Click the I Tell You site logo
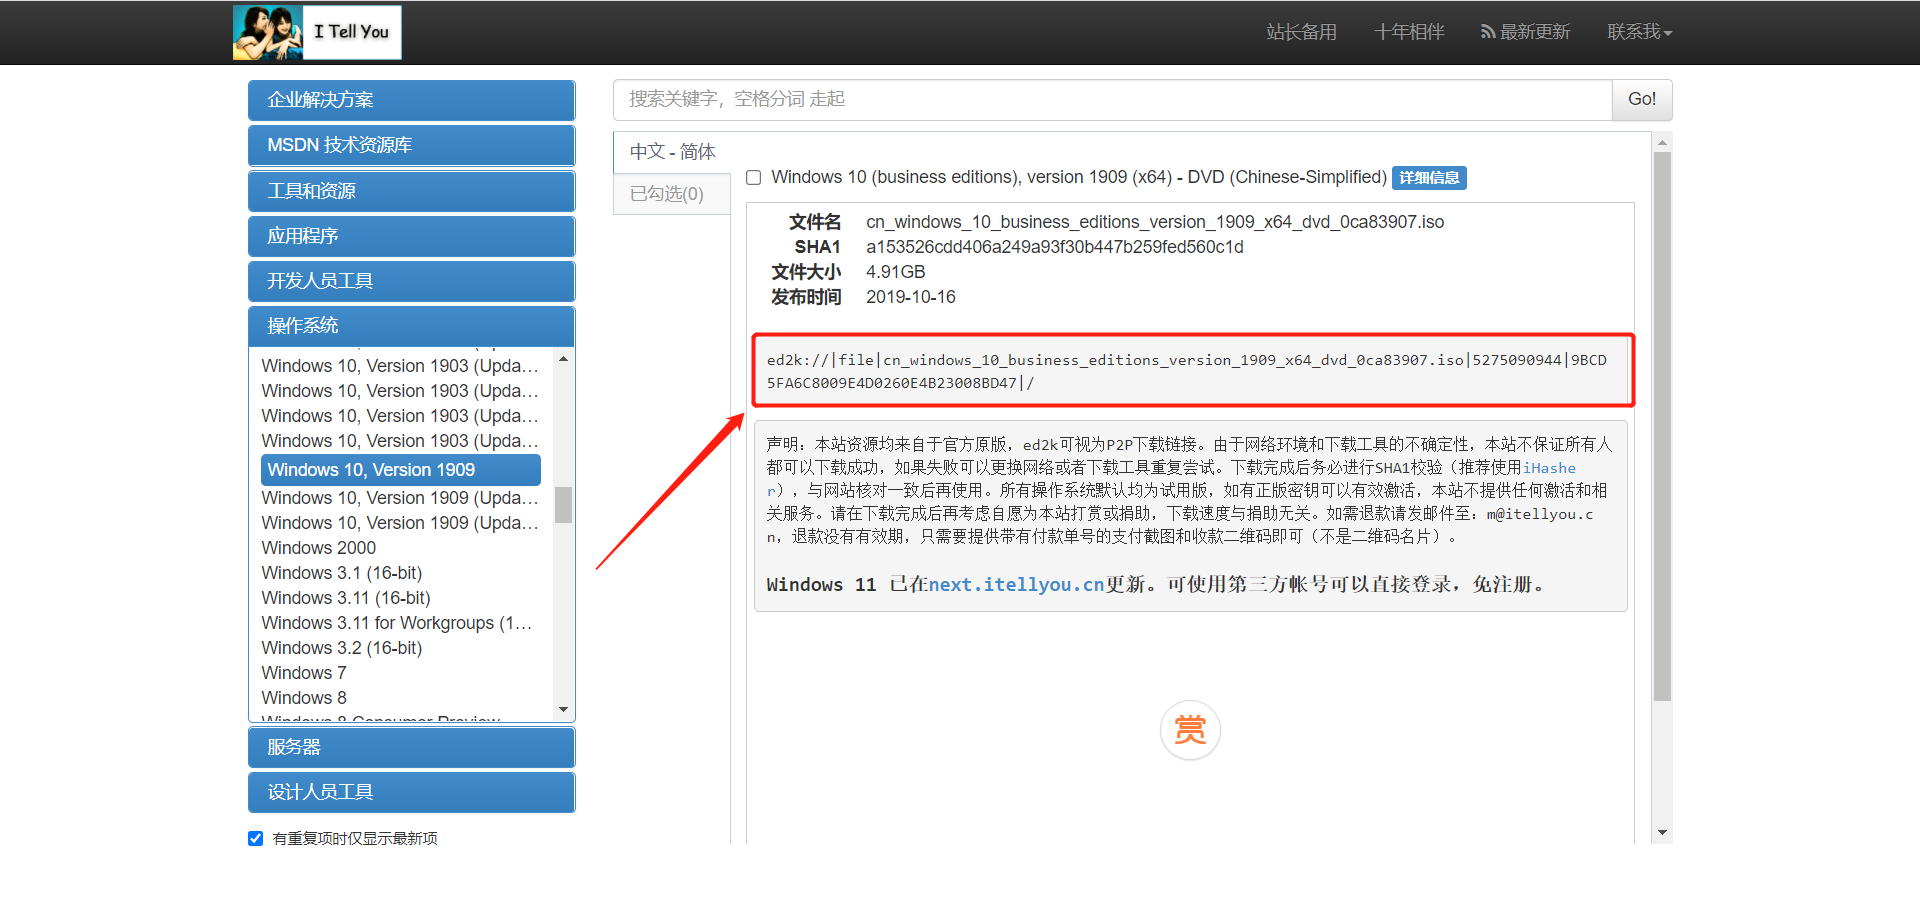 [316, 31]
